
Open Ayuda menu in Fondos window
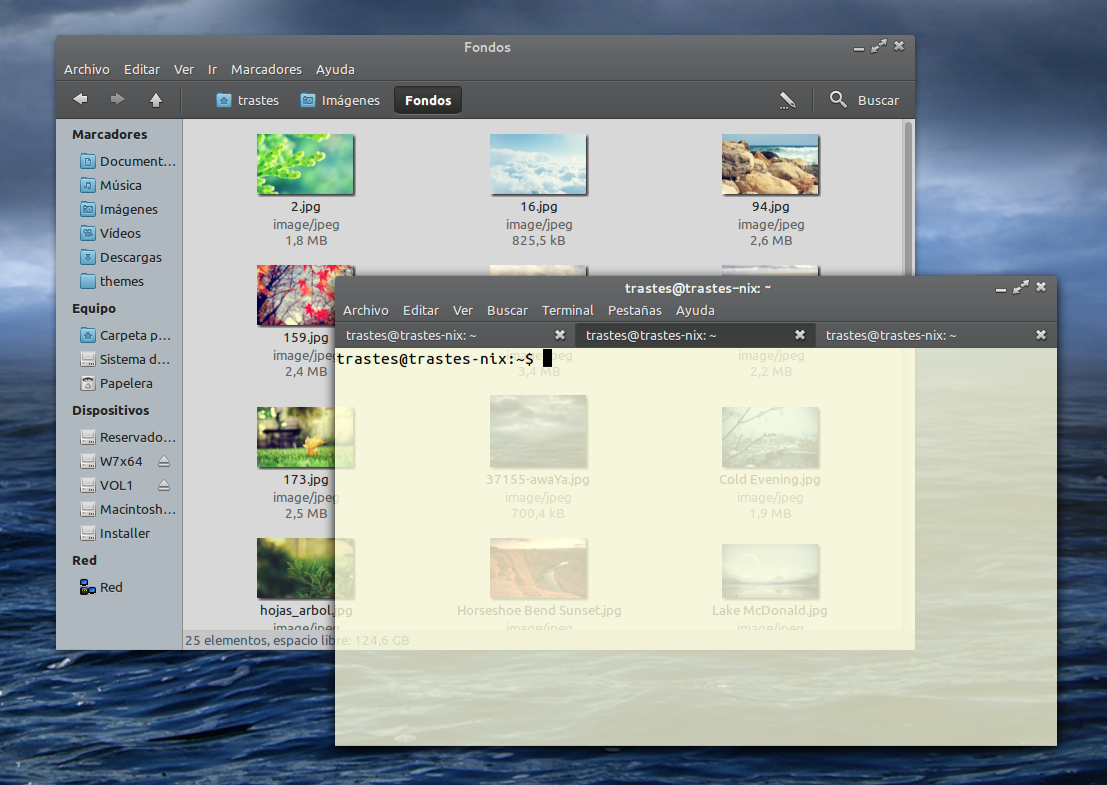tap(335, 69)
